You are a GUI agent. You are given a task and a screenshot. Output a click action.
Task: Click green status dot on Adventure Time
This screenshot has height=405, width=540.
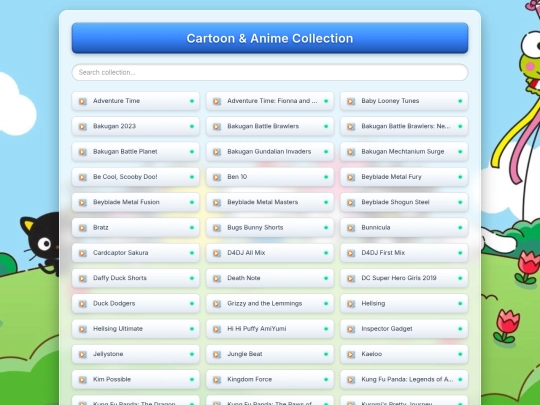192,101
